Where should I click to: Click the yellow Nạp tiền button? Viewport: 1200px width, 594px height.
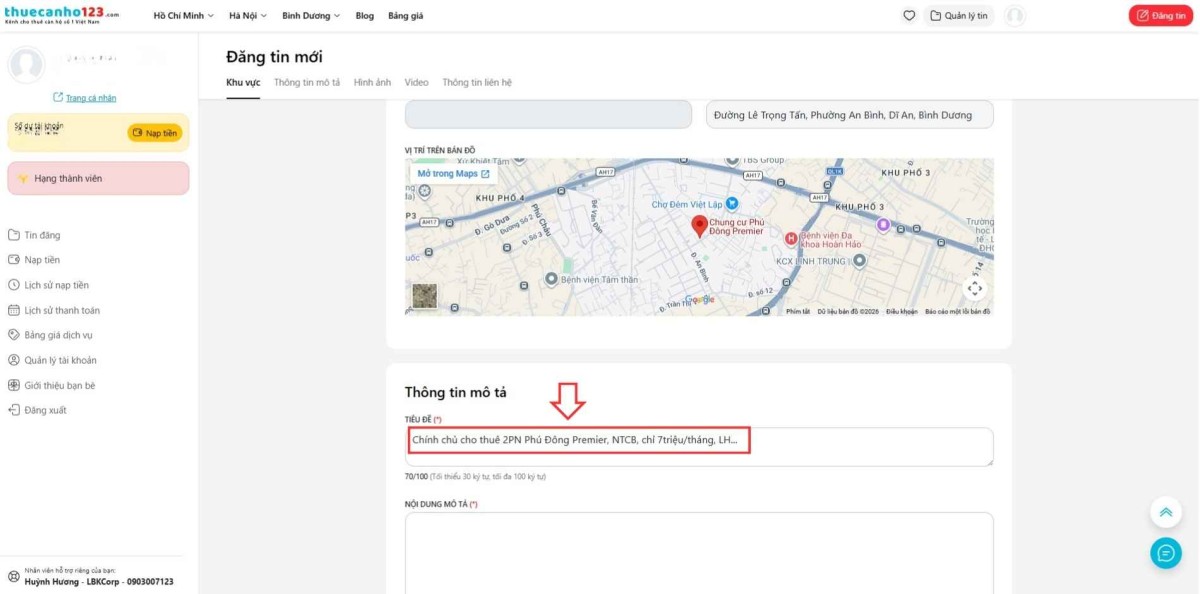(x=154, y=133)
